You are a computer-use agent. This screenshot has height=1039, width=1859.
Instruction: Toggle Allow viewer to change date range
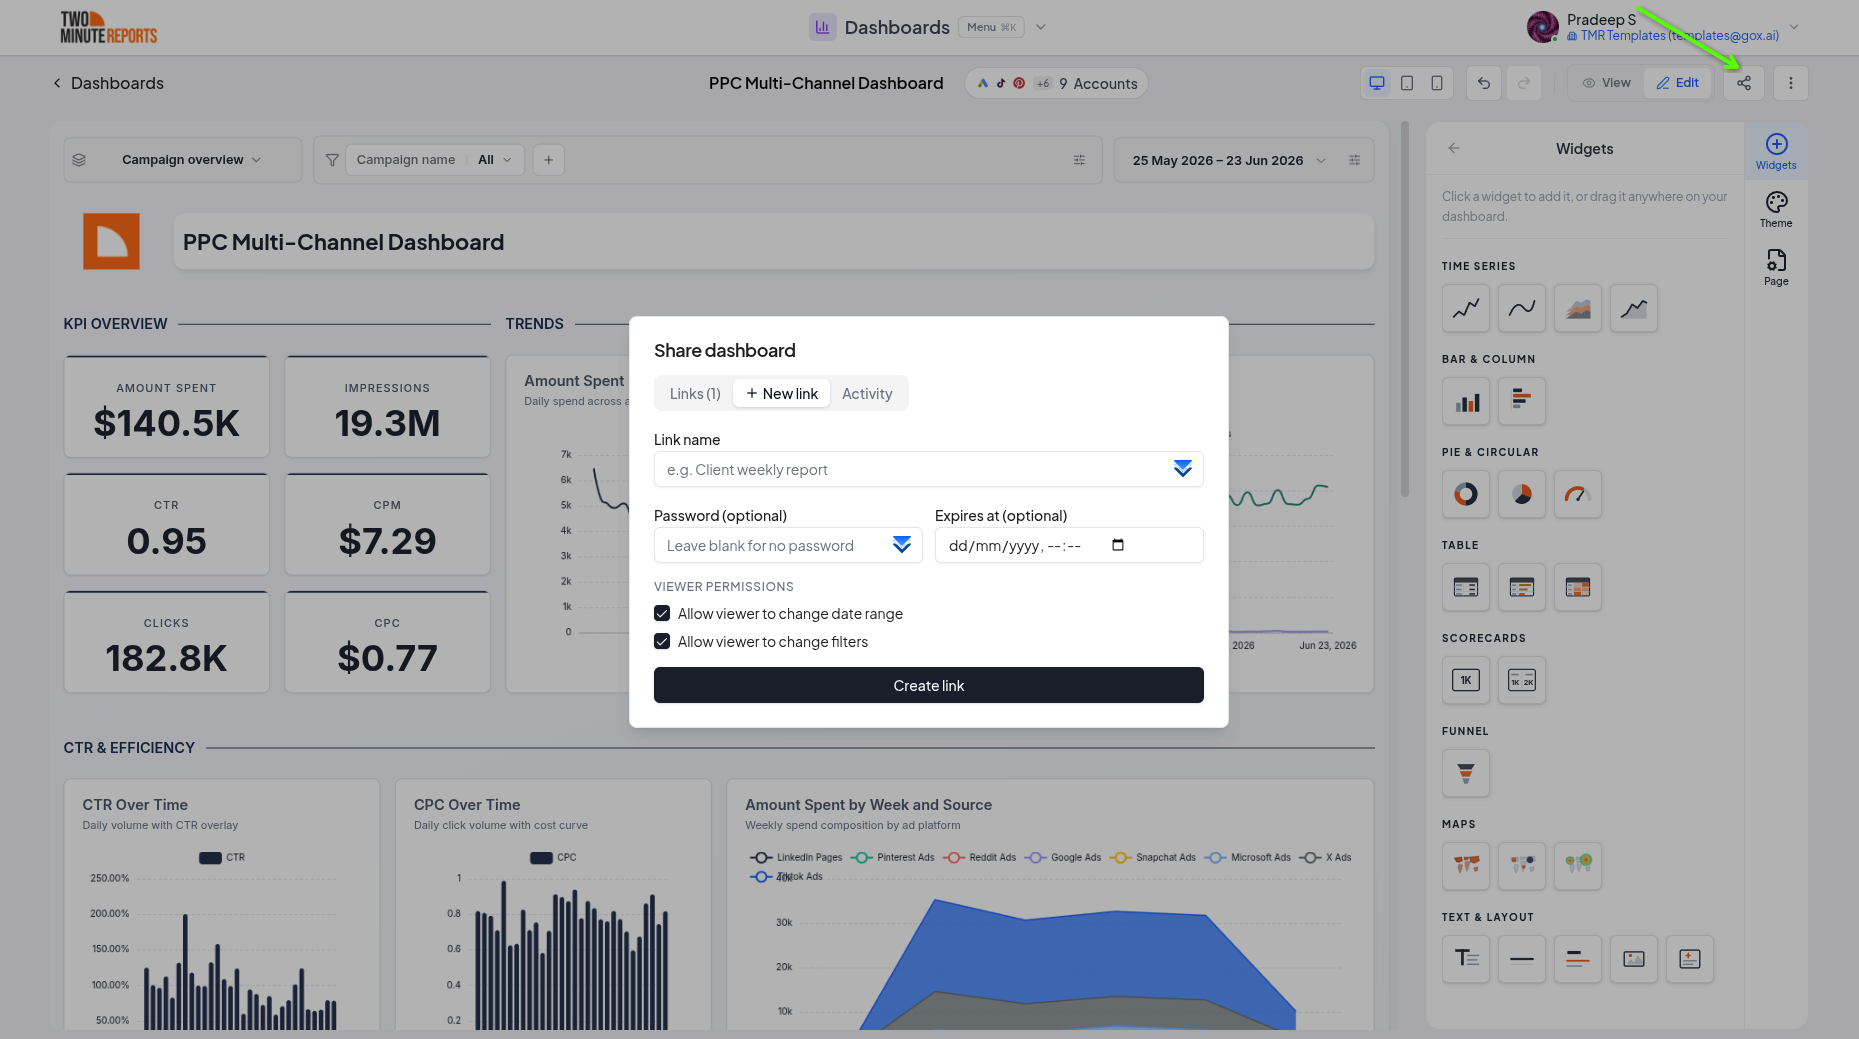click(x=662, y=613)
